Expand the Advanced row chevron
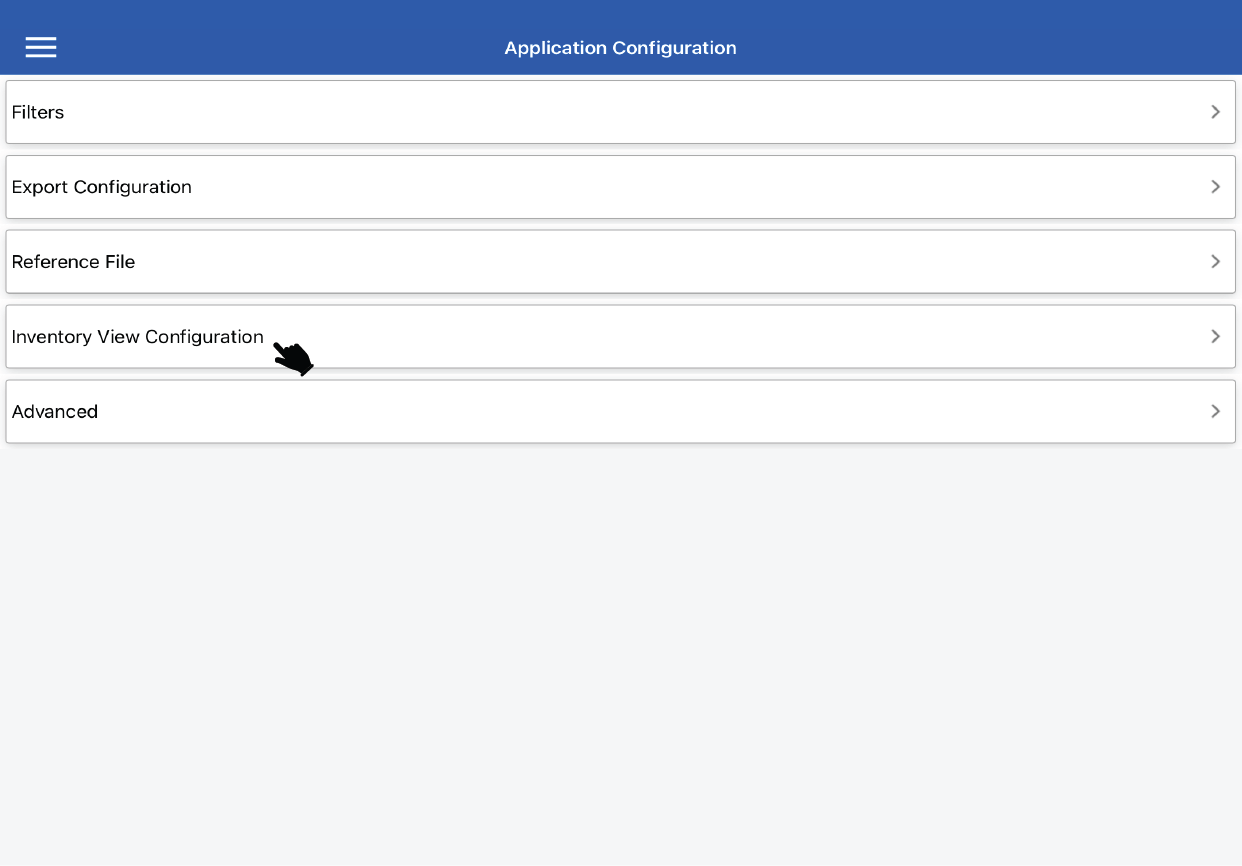The height and width of the screenshot is (866, 1242). coord(1215,411)
